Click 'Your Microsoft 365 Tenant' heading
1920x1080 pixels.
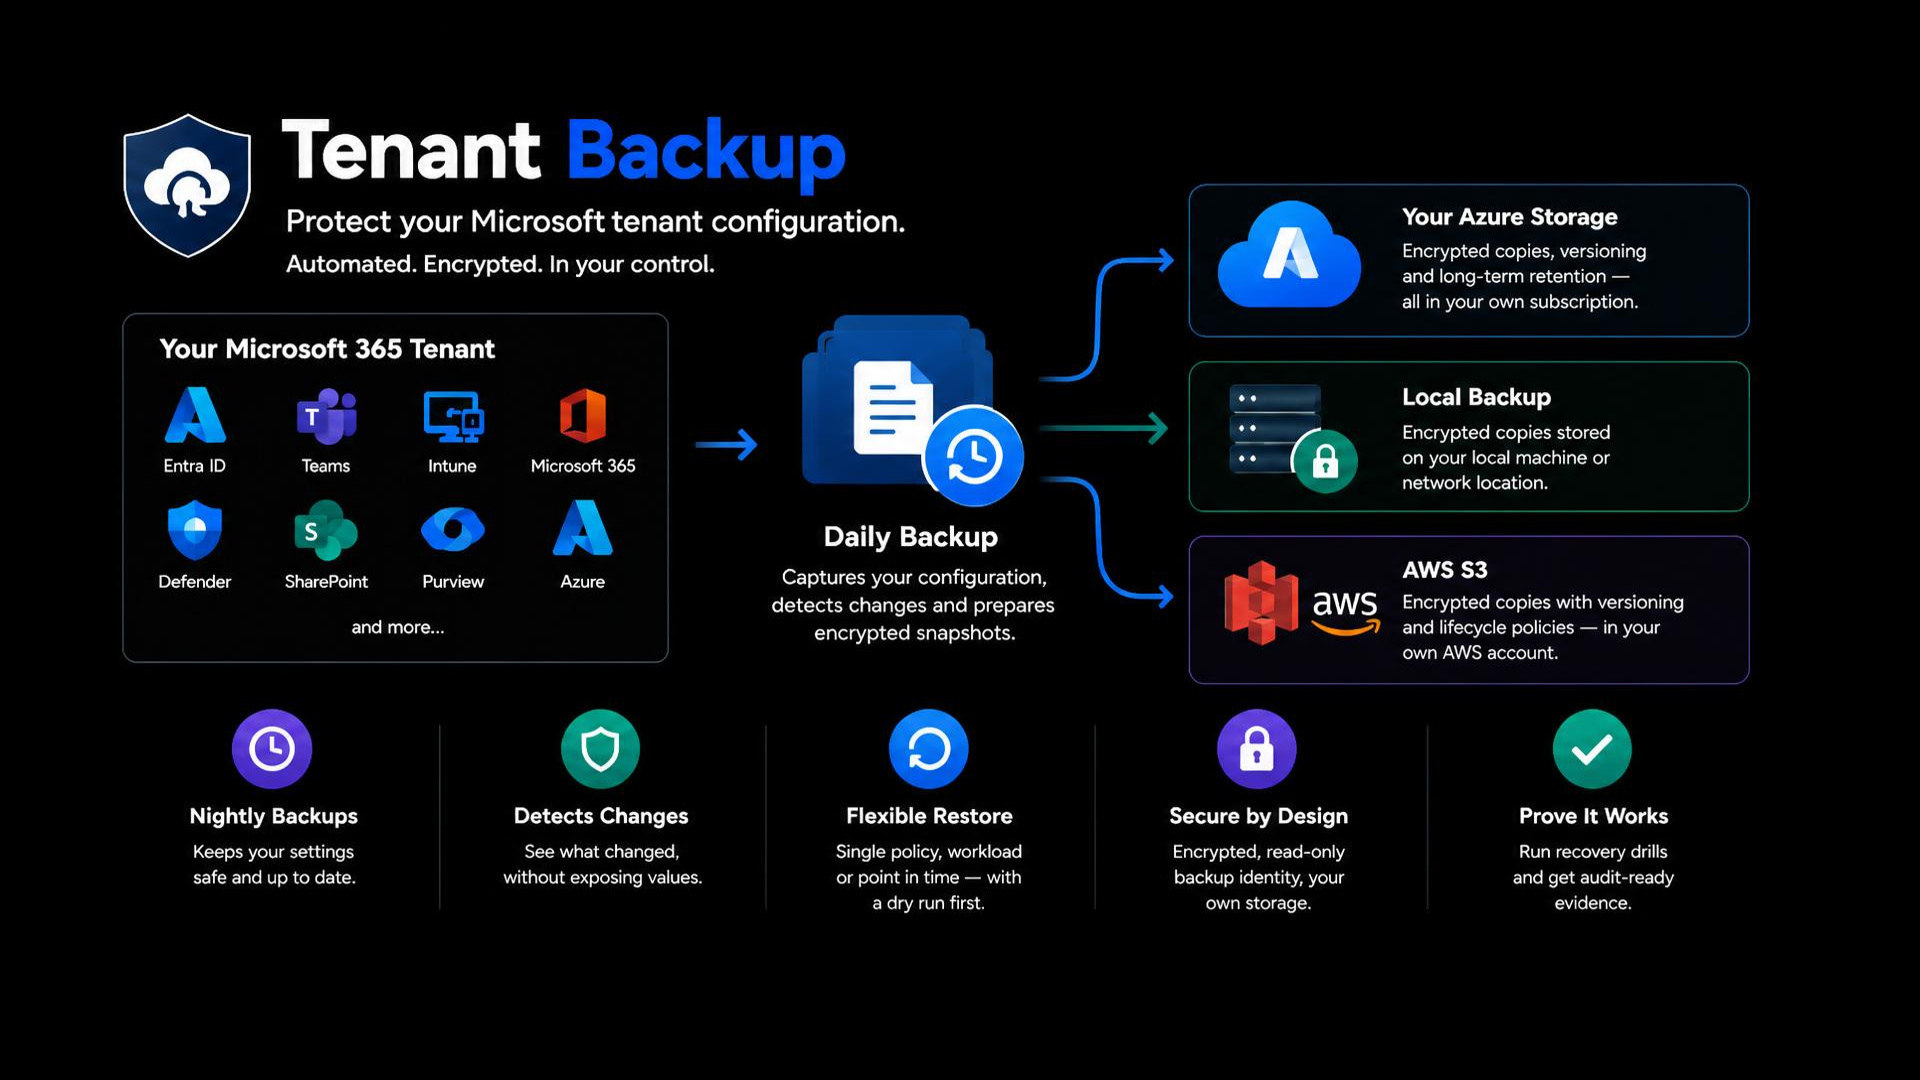pyautogui.click(x=327, y=349)
